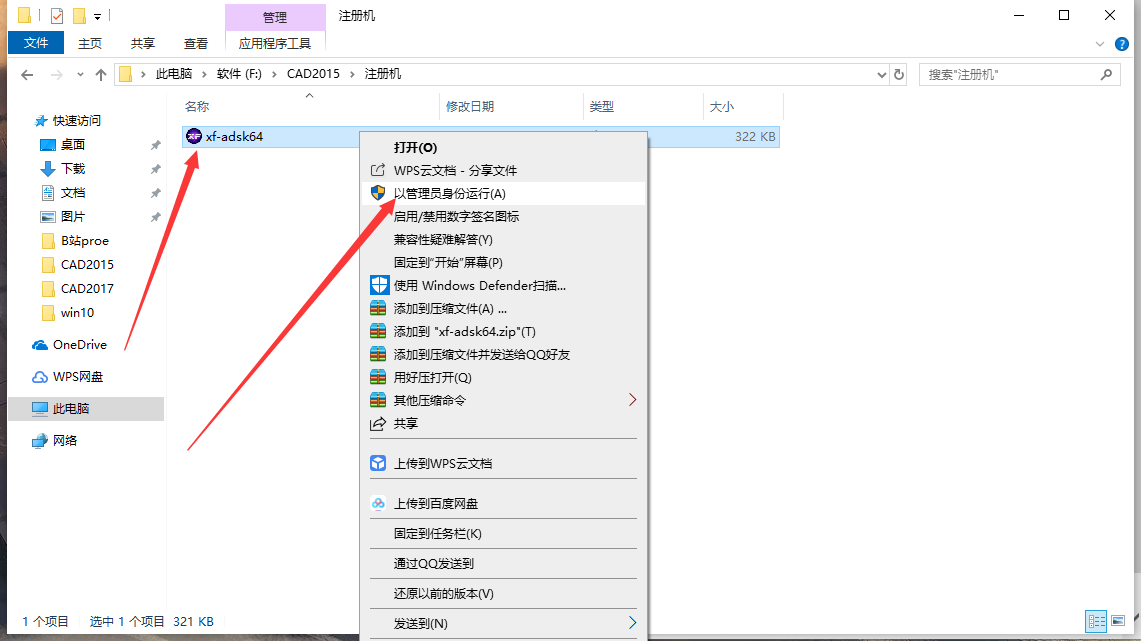Image resolution: width=1141 pixels, height=641 pixels.
Task: Open 桌面 in the sidebar
Action: [x=73, y=145]
